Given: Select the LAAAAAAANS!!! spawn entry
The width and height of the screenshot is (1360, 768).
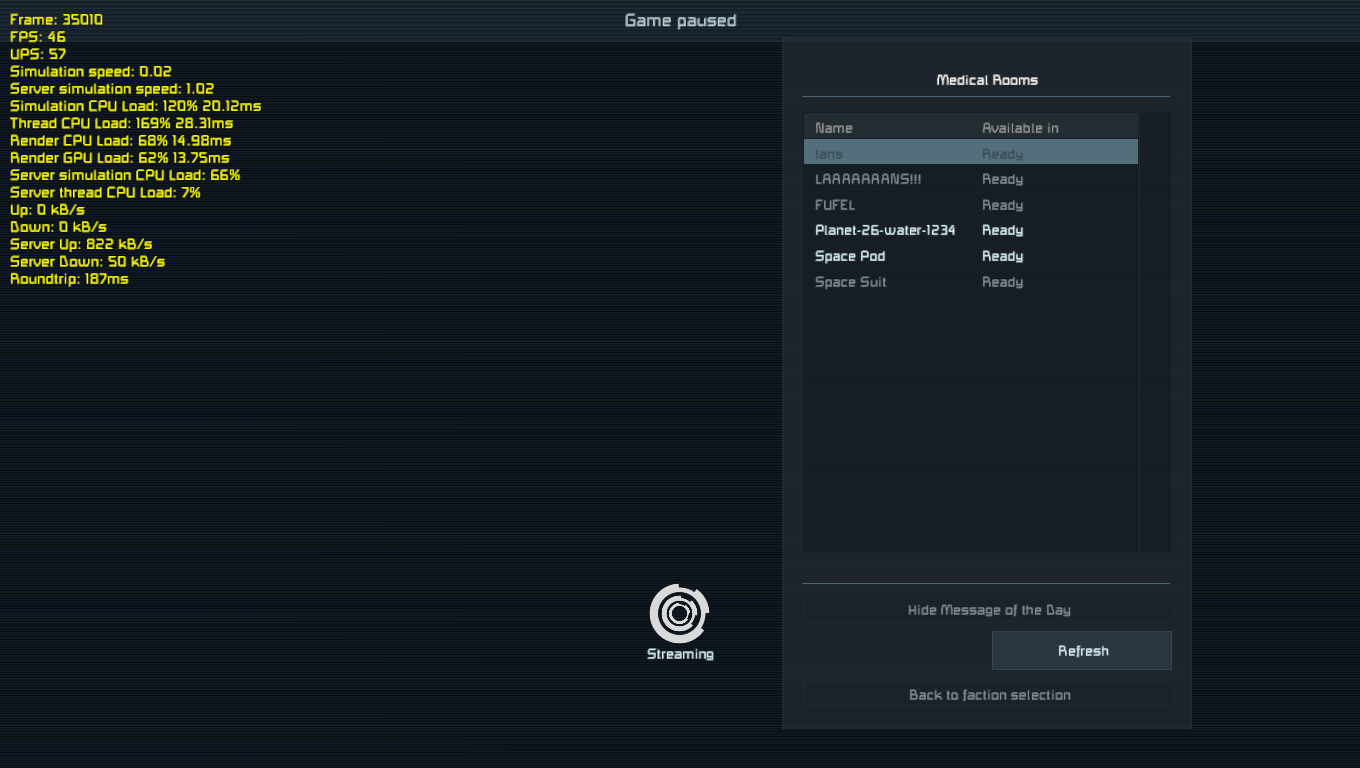Looking at the screenshot, I should point(970,179).
